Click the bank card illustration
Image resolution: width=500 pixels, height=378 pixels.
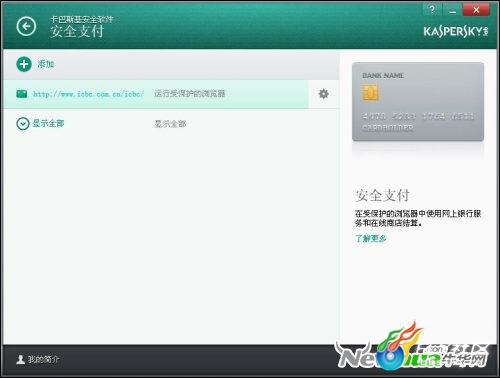pos(418,102)
